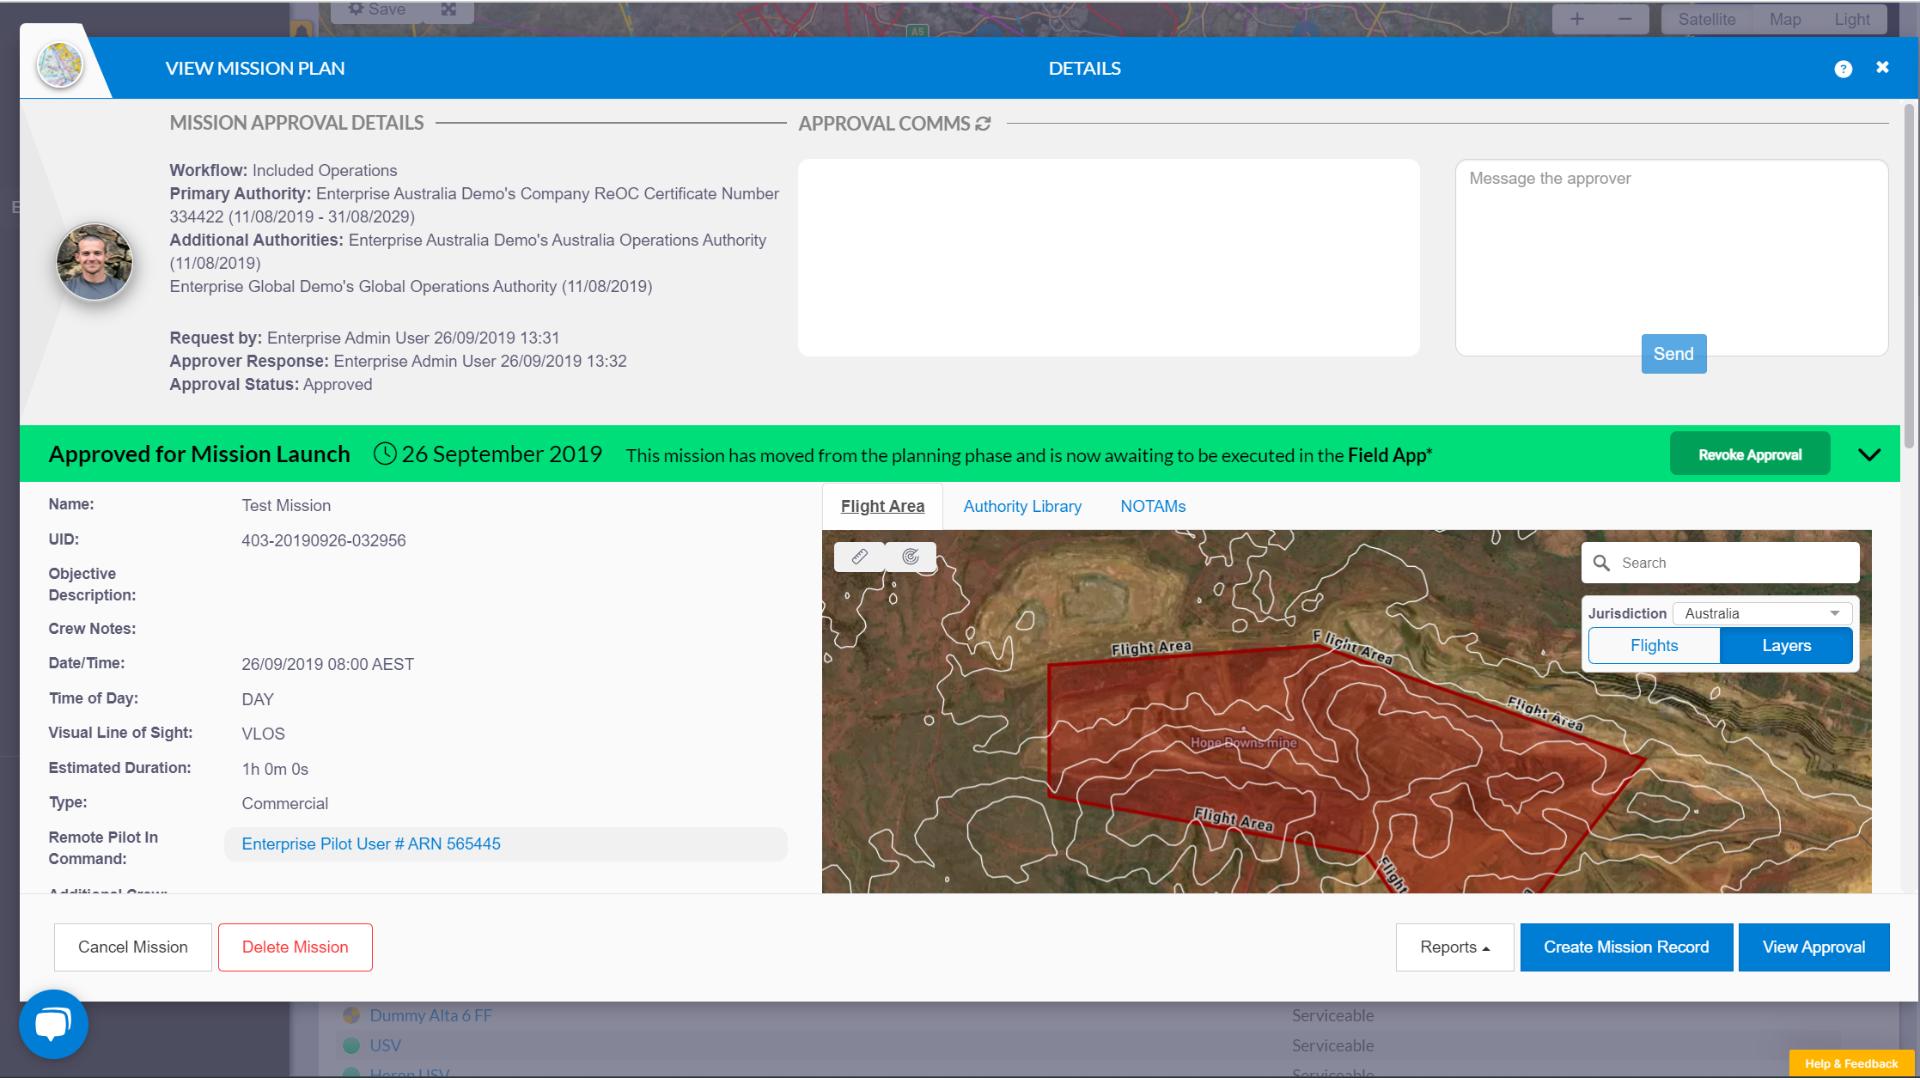Image resolution: width=1920 pixels, height=1080 pixels.
Task: Switch to the Authority Library tab
Action: pos(1022,506)
